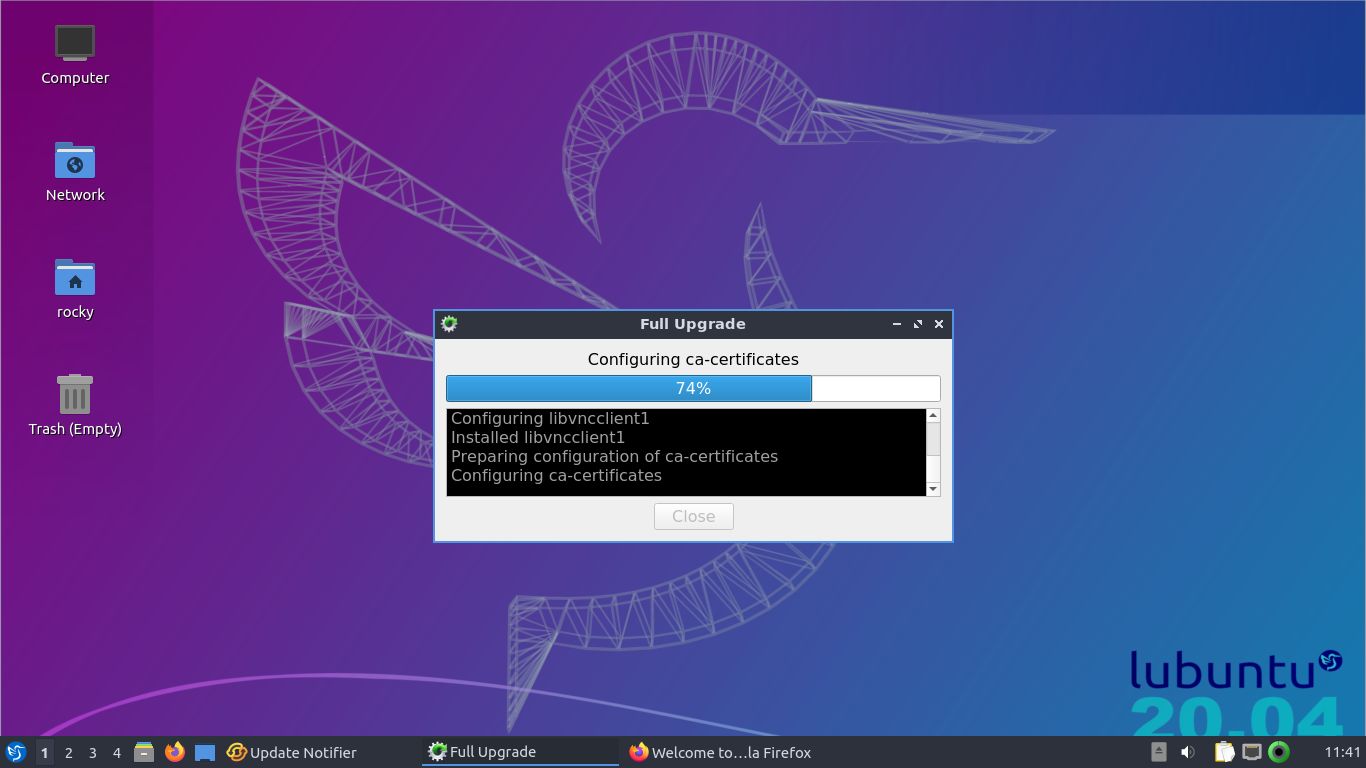Click the Full Upgrade window gear icon
The width and height of the screenshot is (1366, 768).
pos(449,324)
